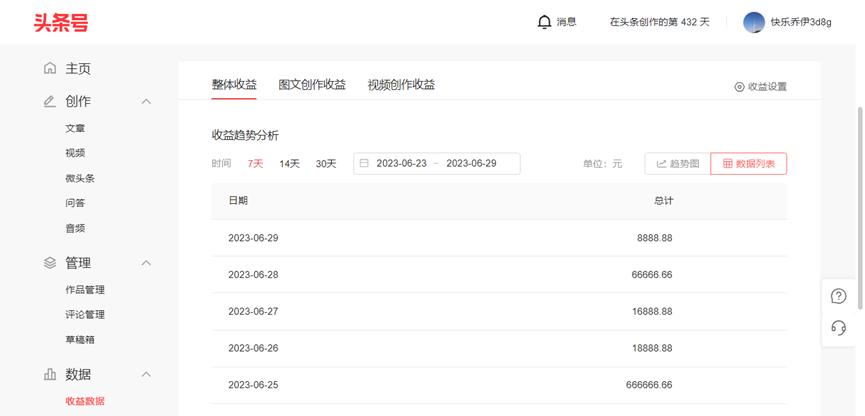Open 问答 in the sidebar
Screen dimensions: 865x416
click(x=75, y=203)
